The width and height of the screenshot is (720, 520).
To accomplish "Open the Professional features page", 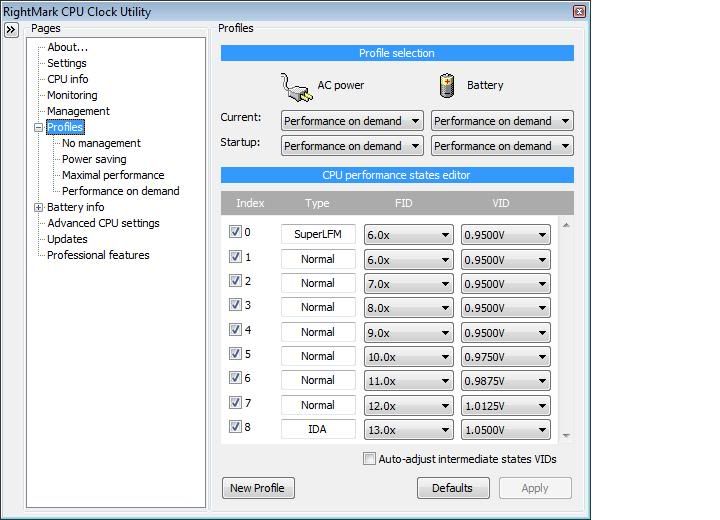I will 98,255.
